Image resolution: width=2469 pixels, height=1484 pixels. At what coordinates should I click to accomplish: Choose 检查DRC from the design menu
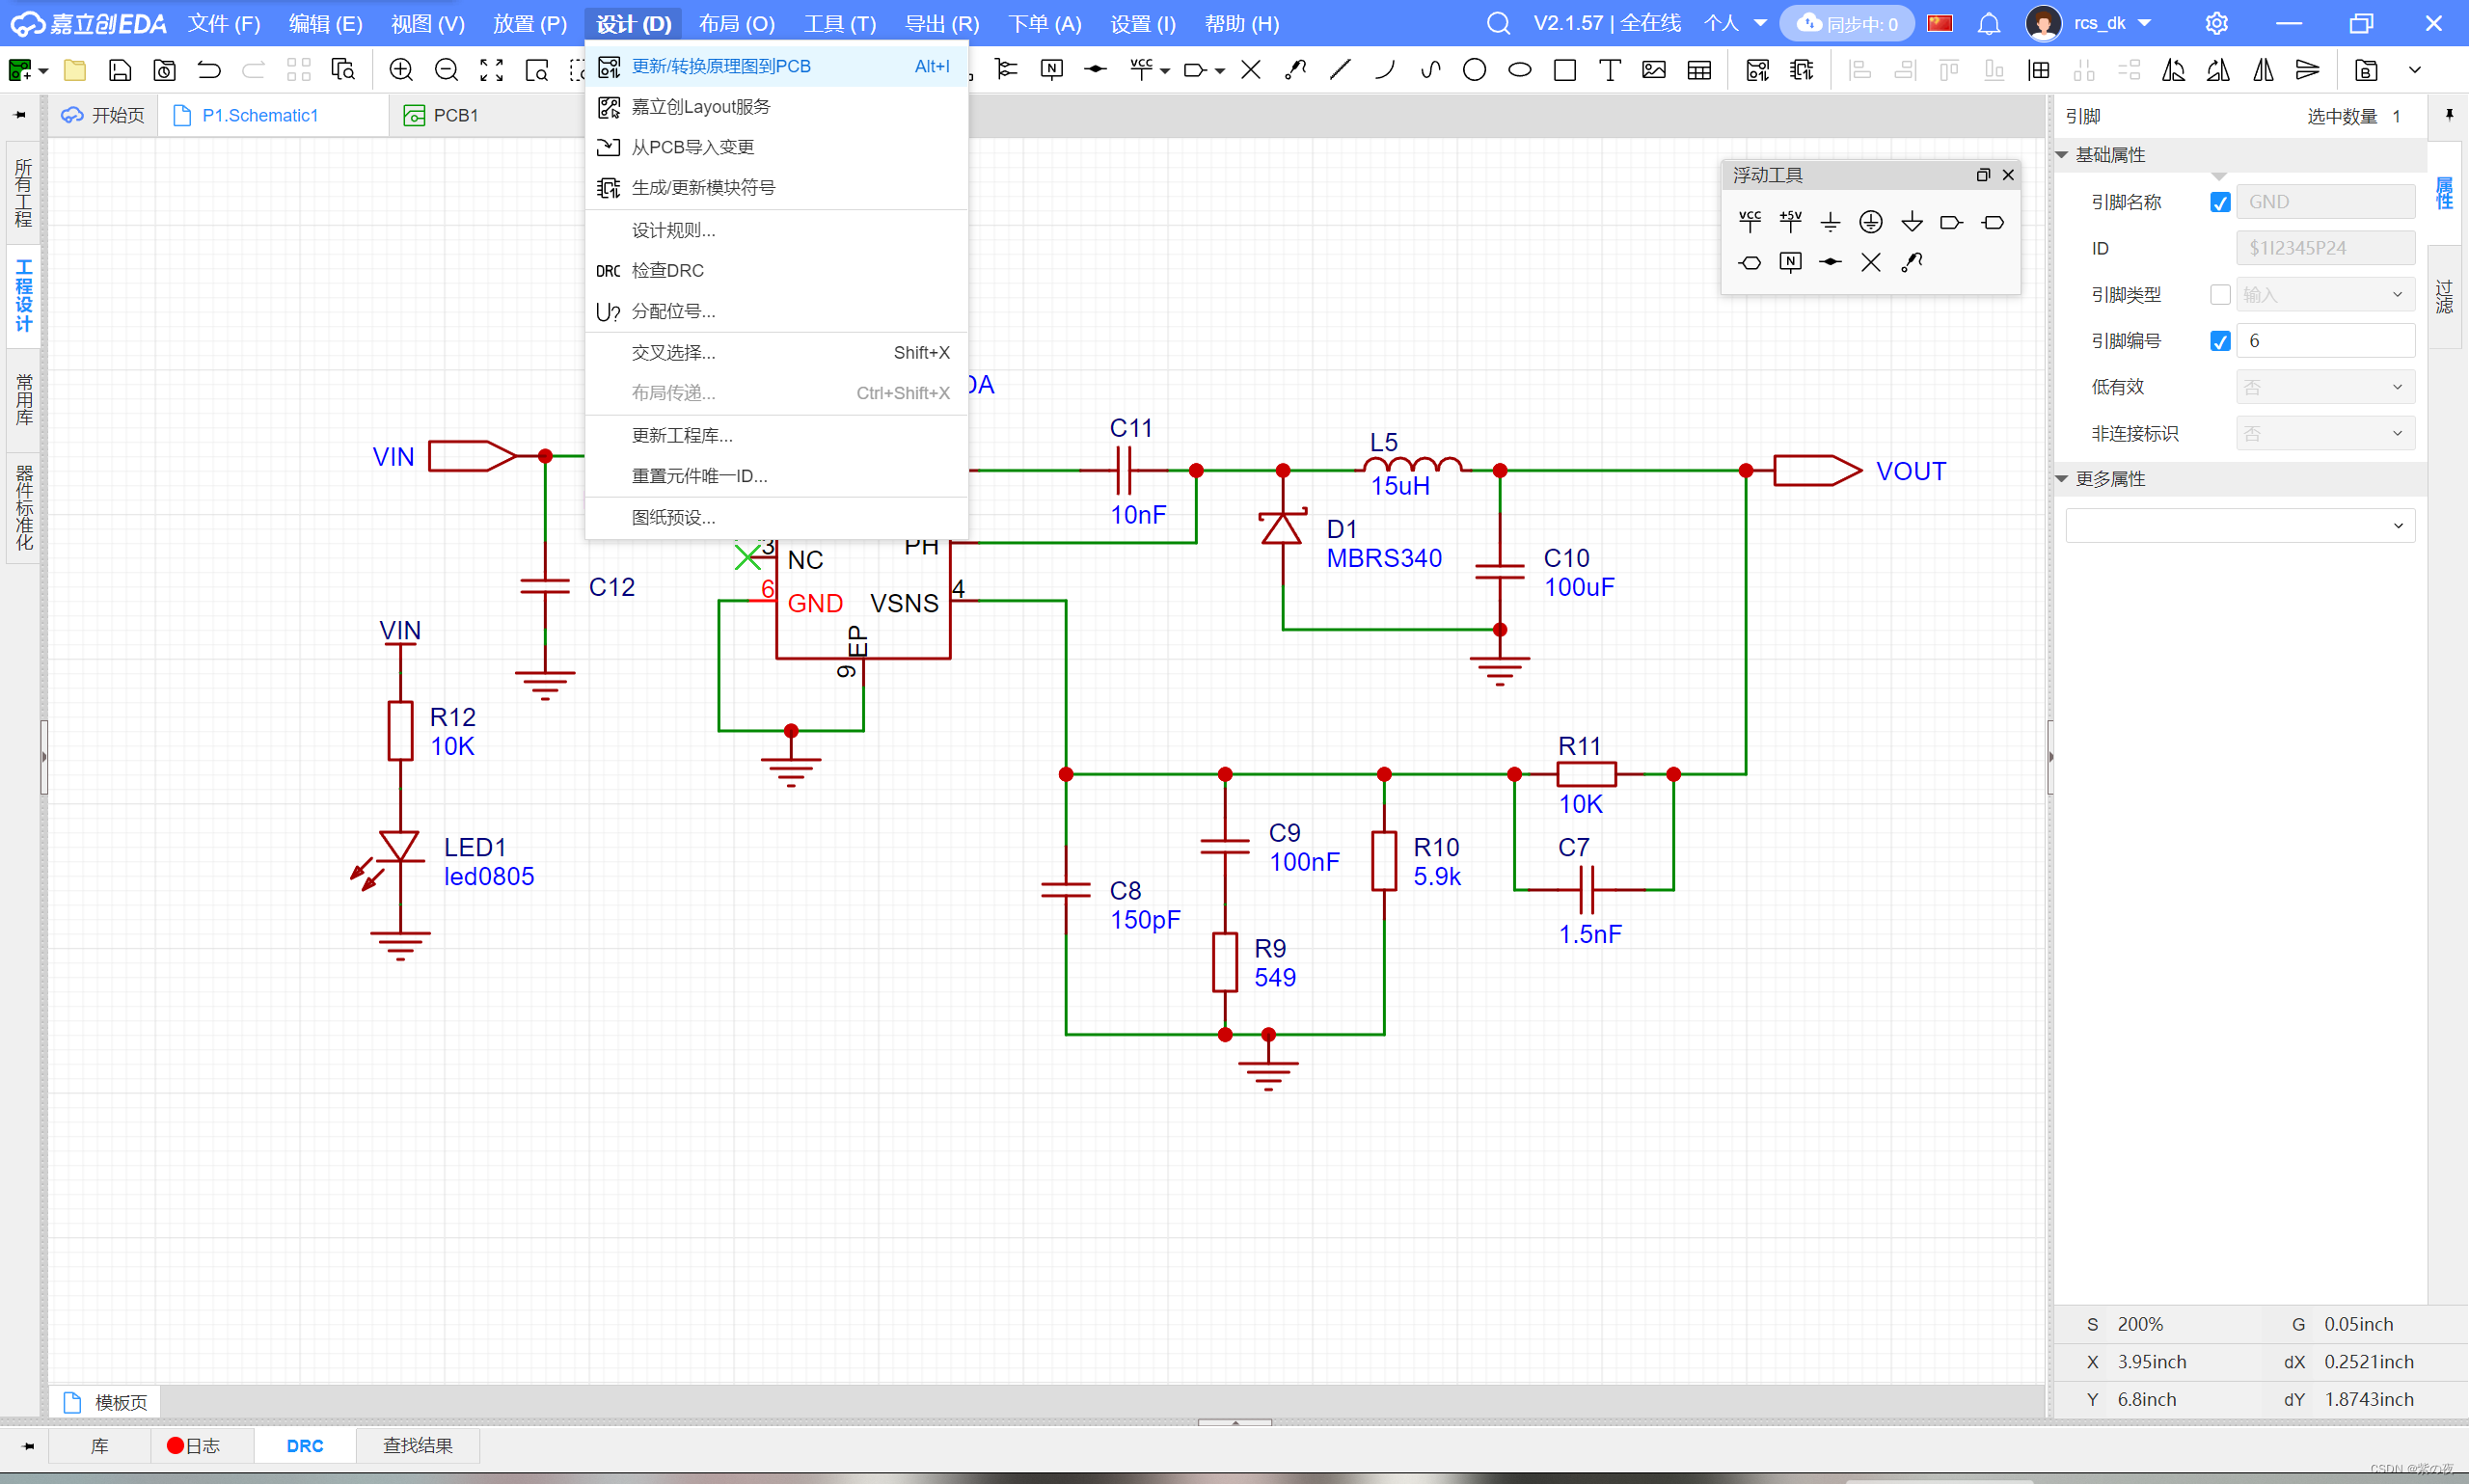pos(667,270)
